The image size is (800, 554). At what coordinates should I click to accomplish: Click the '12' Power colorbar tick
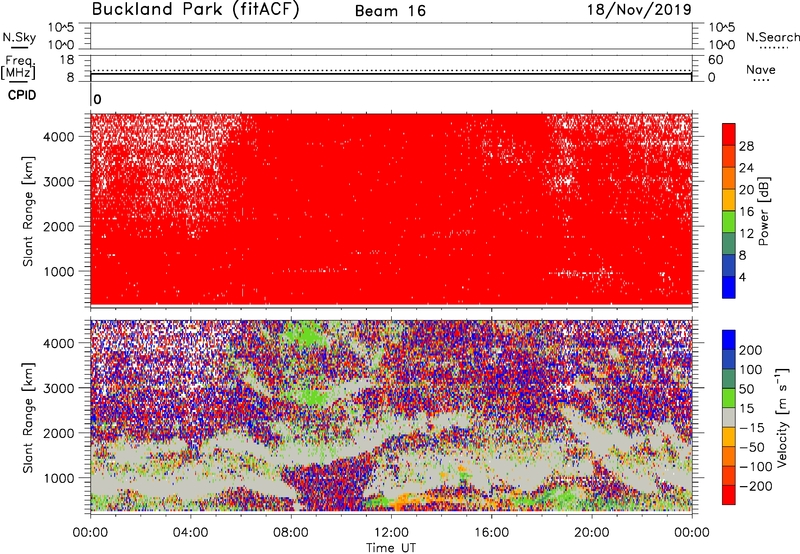pyautogui.click(x=746, y=234)
